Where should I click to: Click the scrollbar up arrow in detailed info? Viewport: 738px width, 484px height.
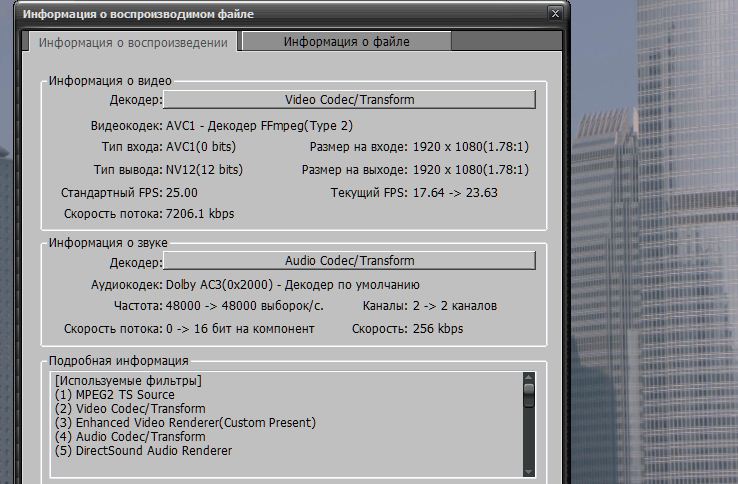click(529, 378)
